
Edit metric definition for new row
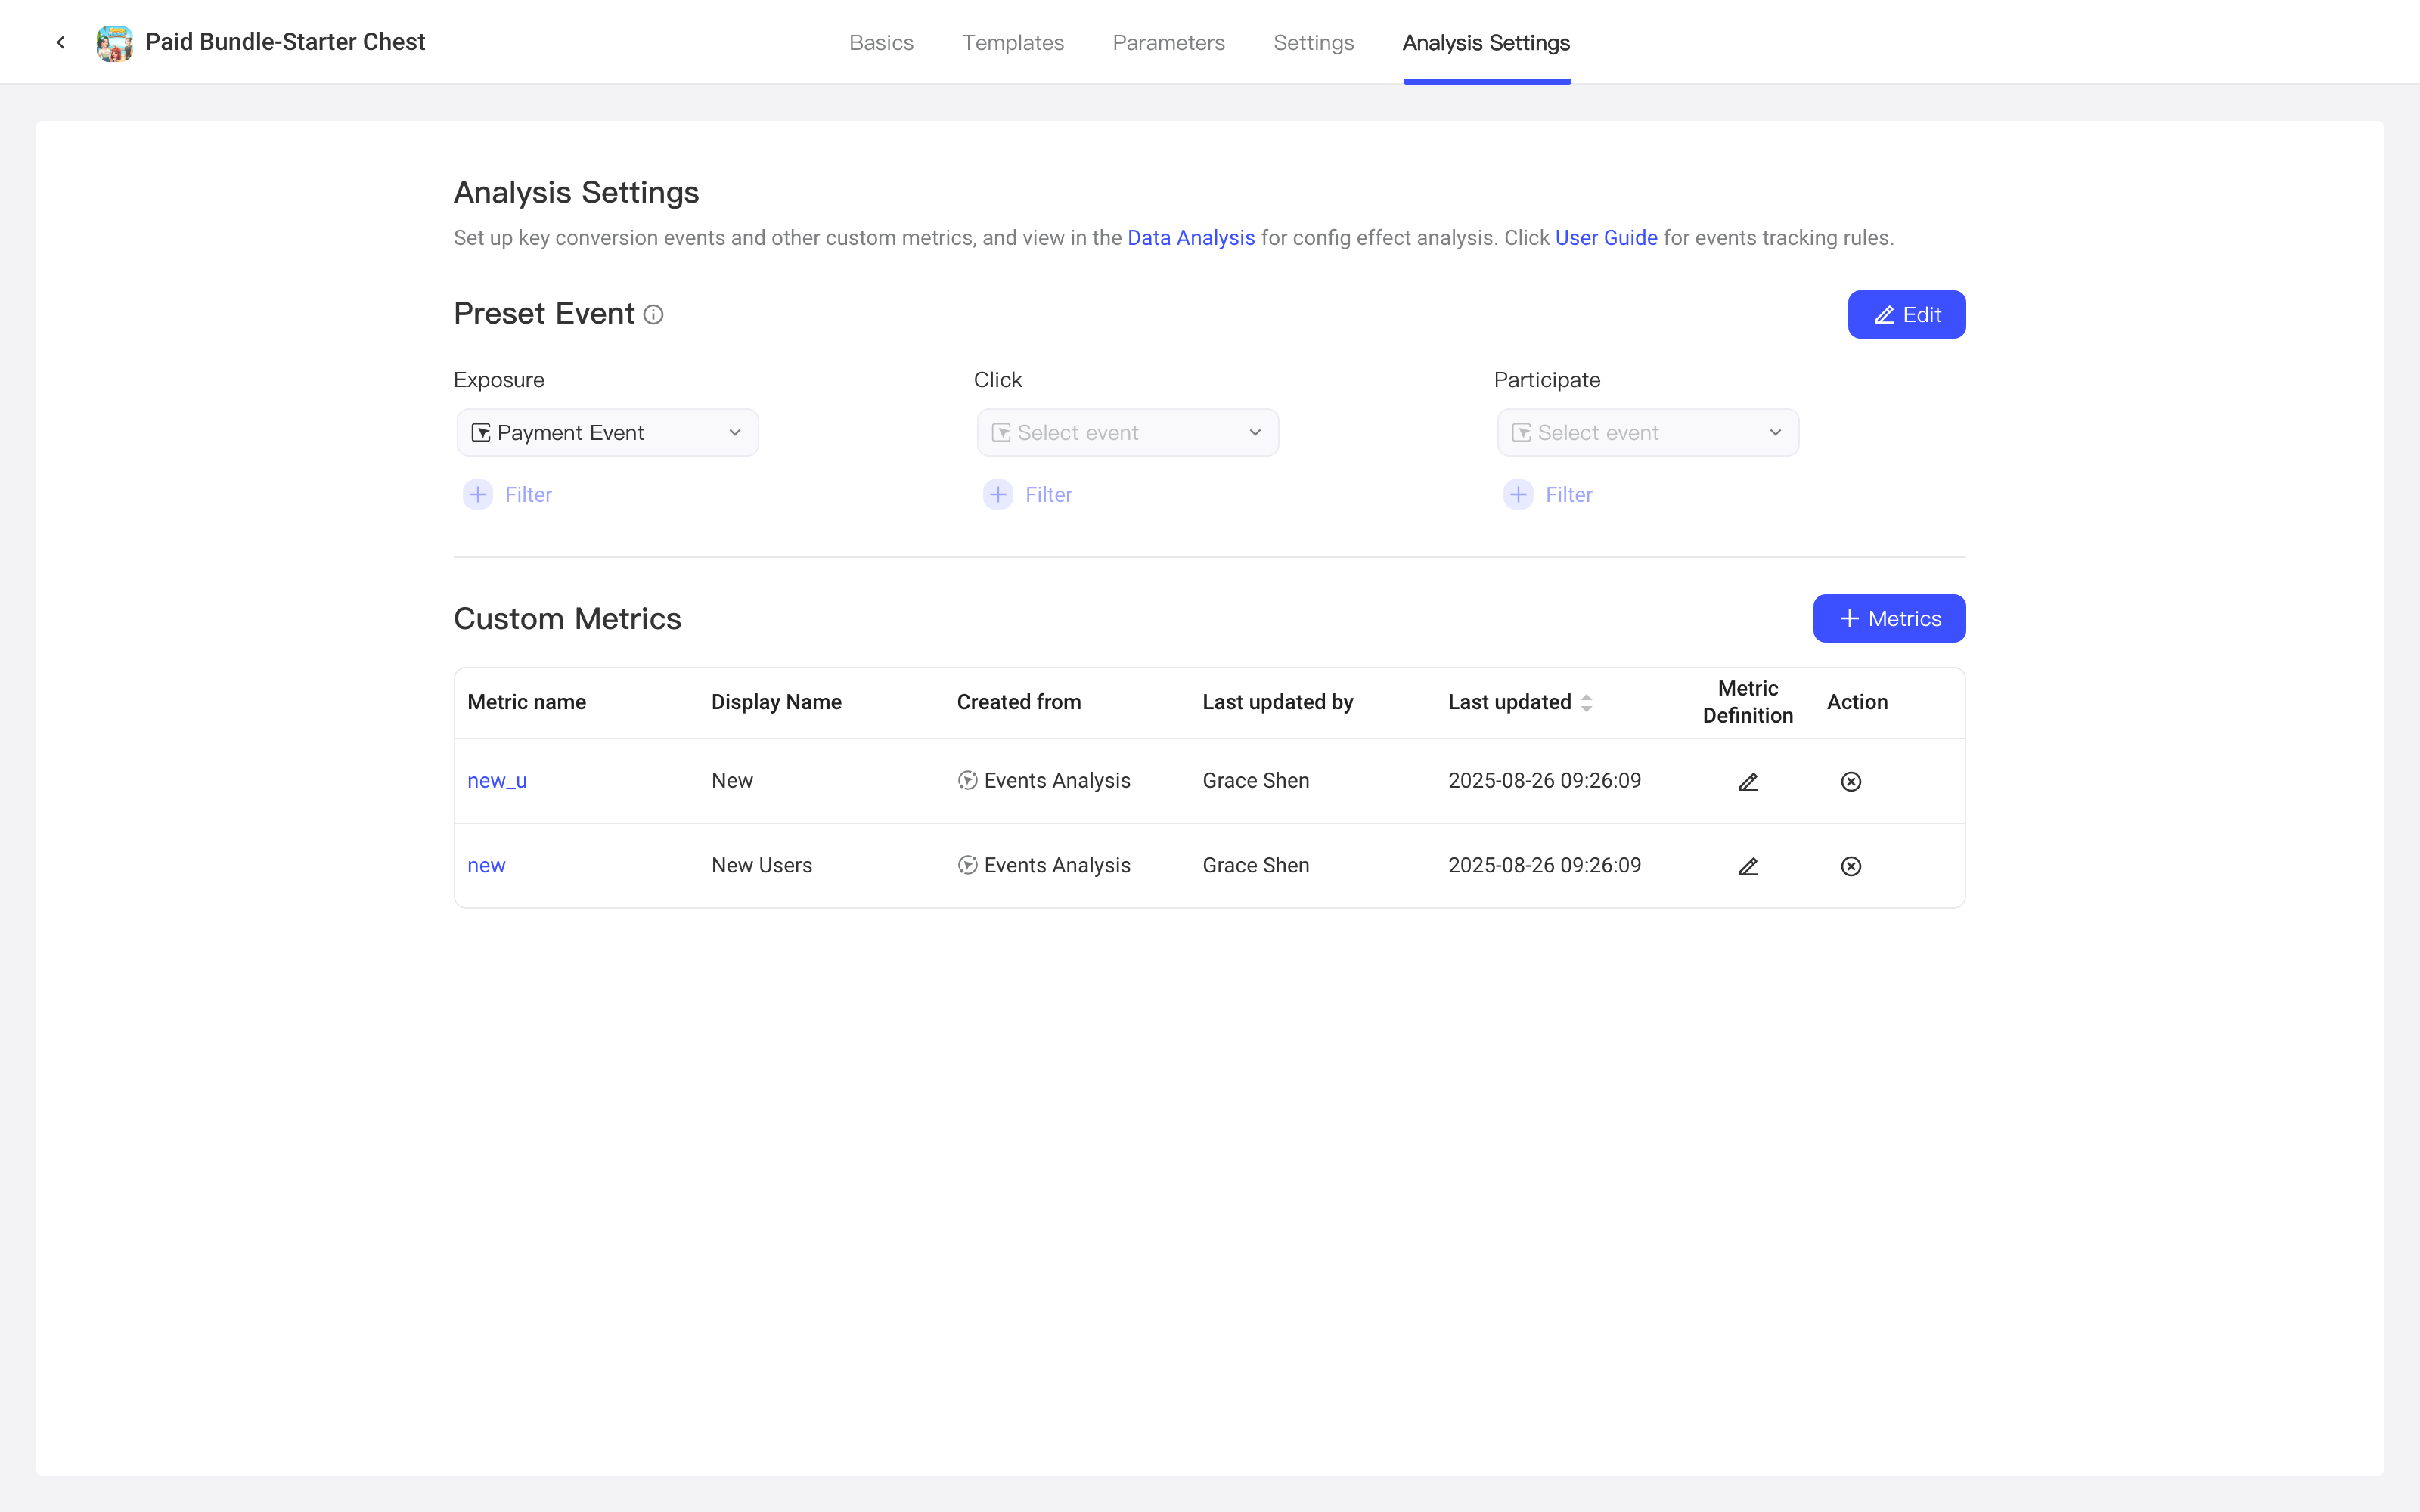[1747, 866]
